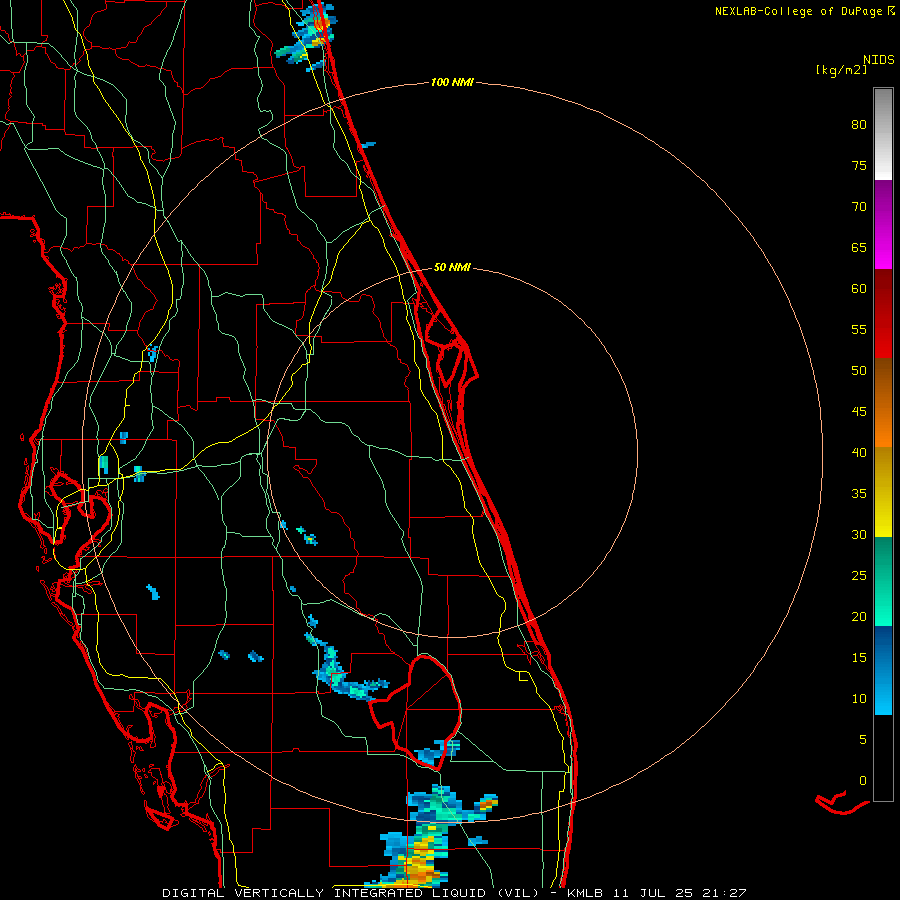Click the Lake Okeechobee outline on the map
The image size is (900, 900).
(x=415, y=712)
